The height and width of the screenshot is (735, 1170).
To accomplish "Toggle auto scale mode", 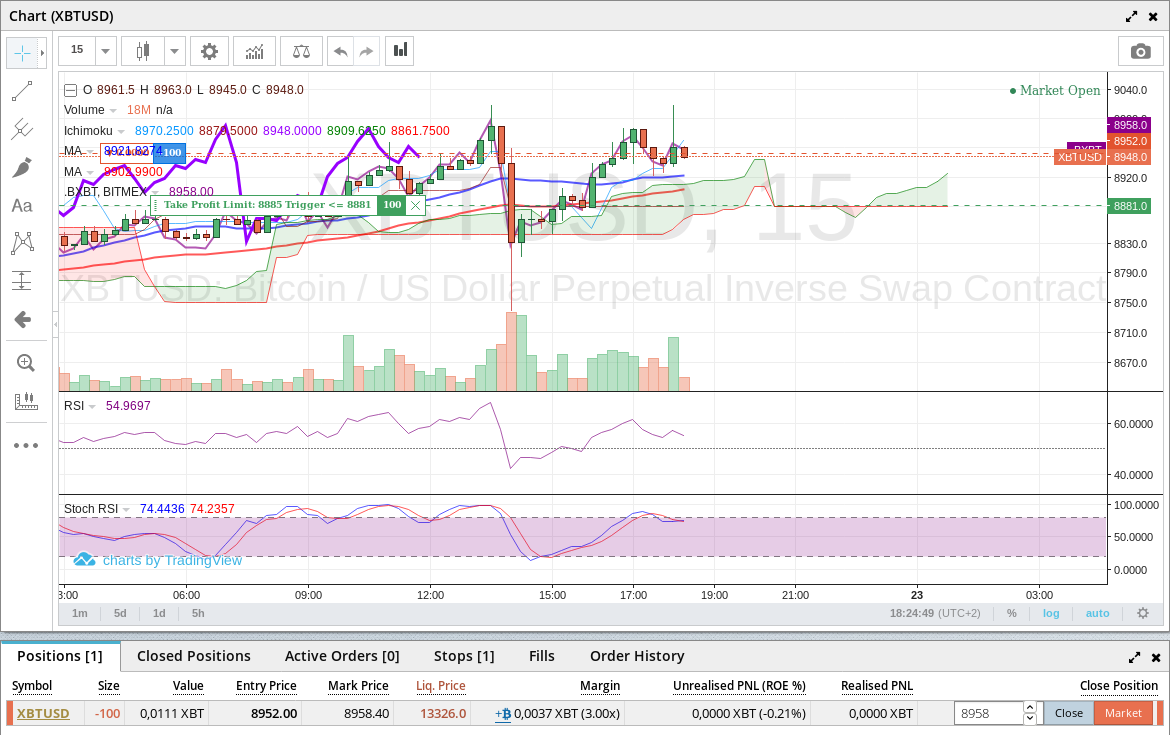I will (x=1097, y=613).
